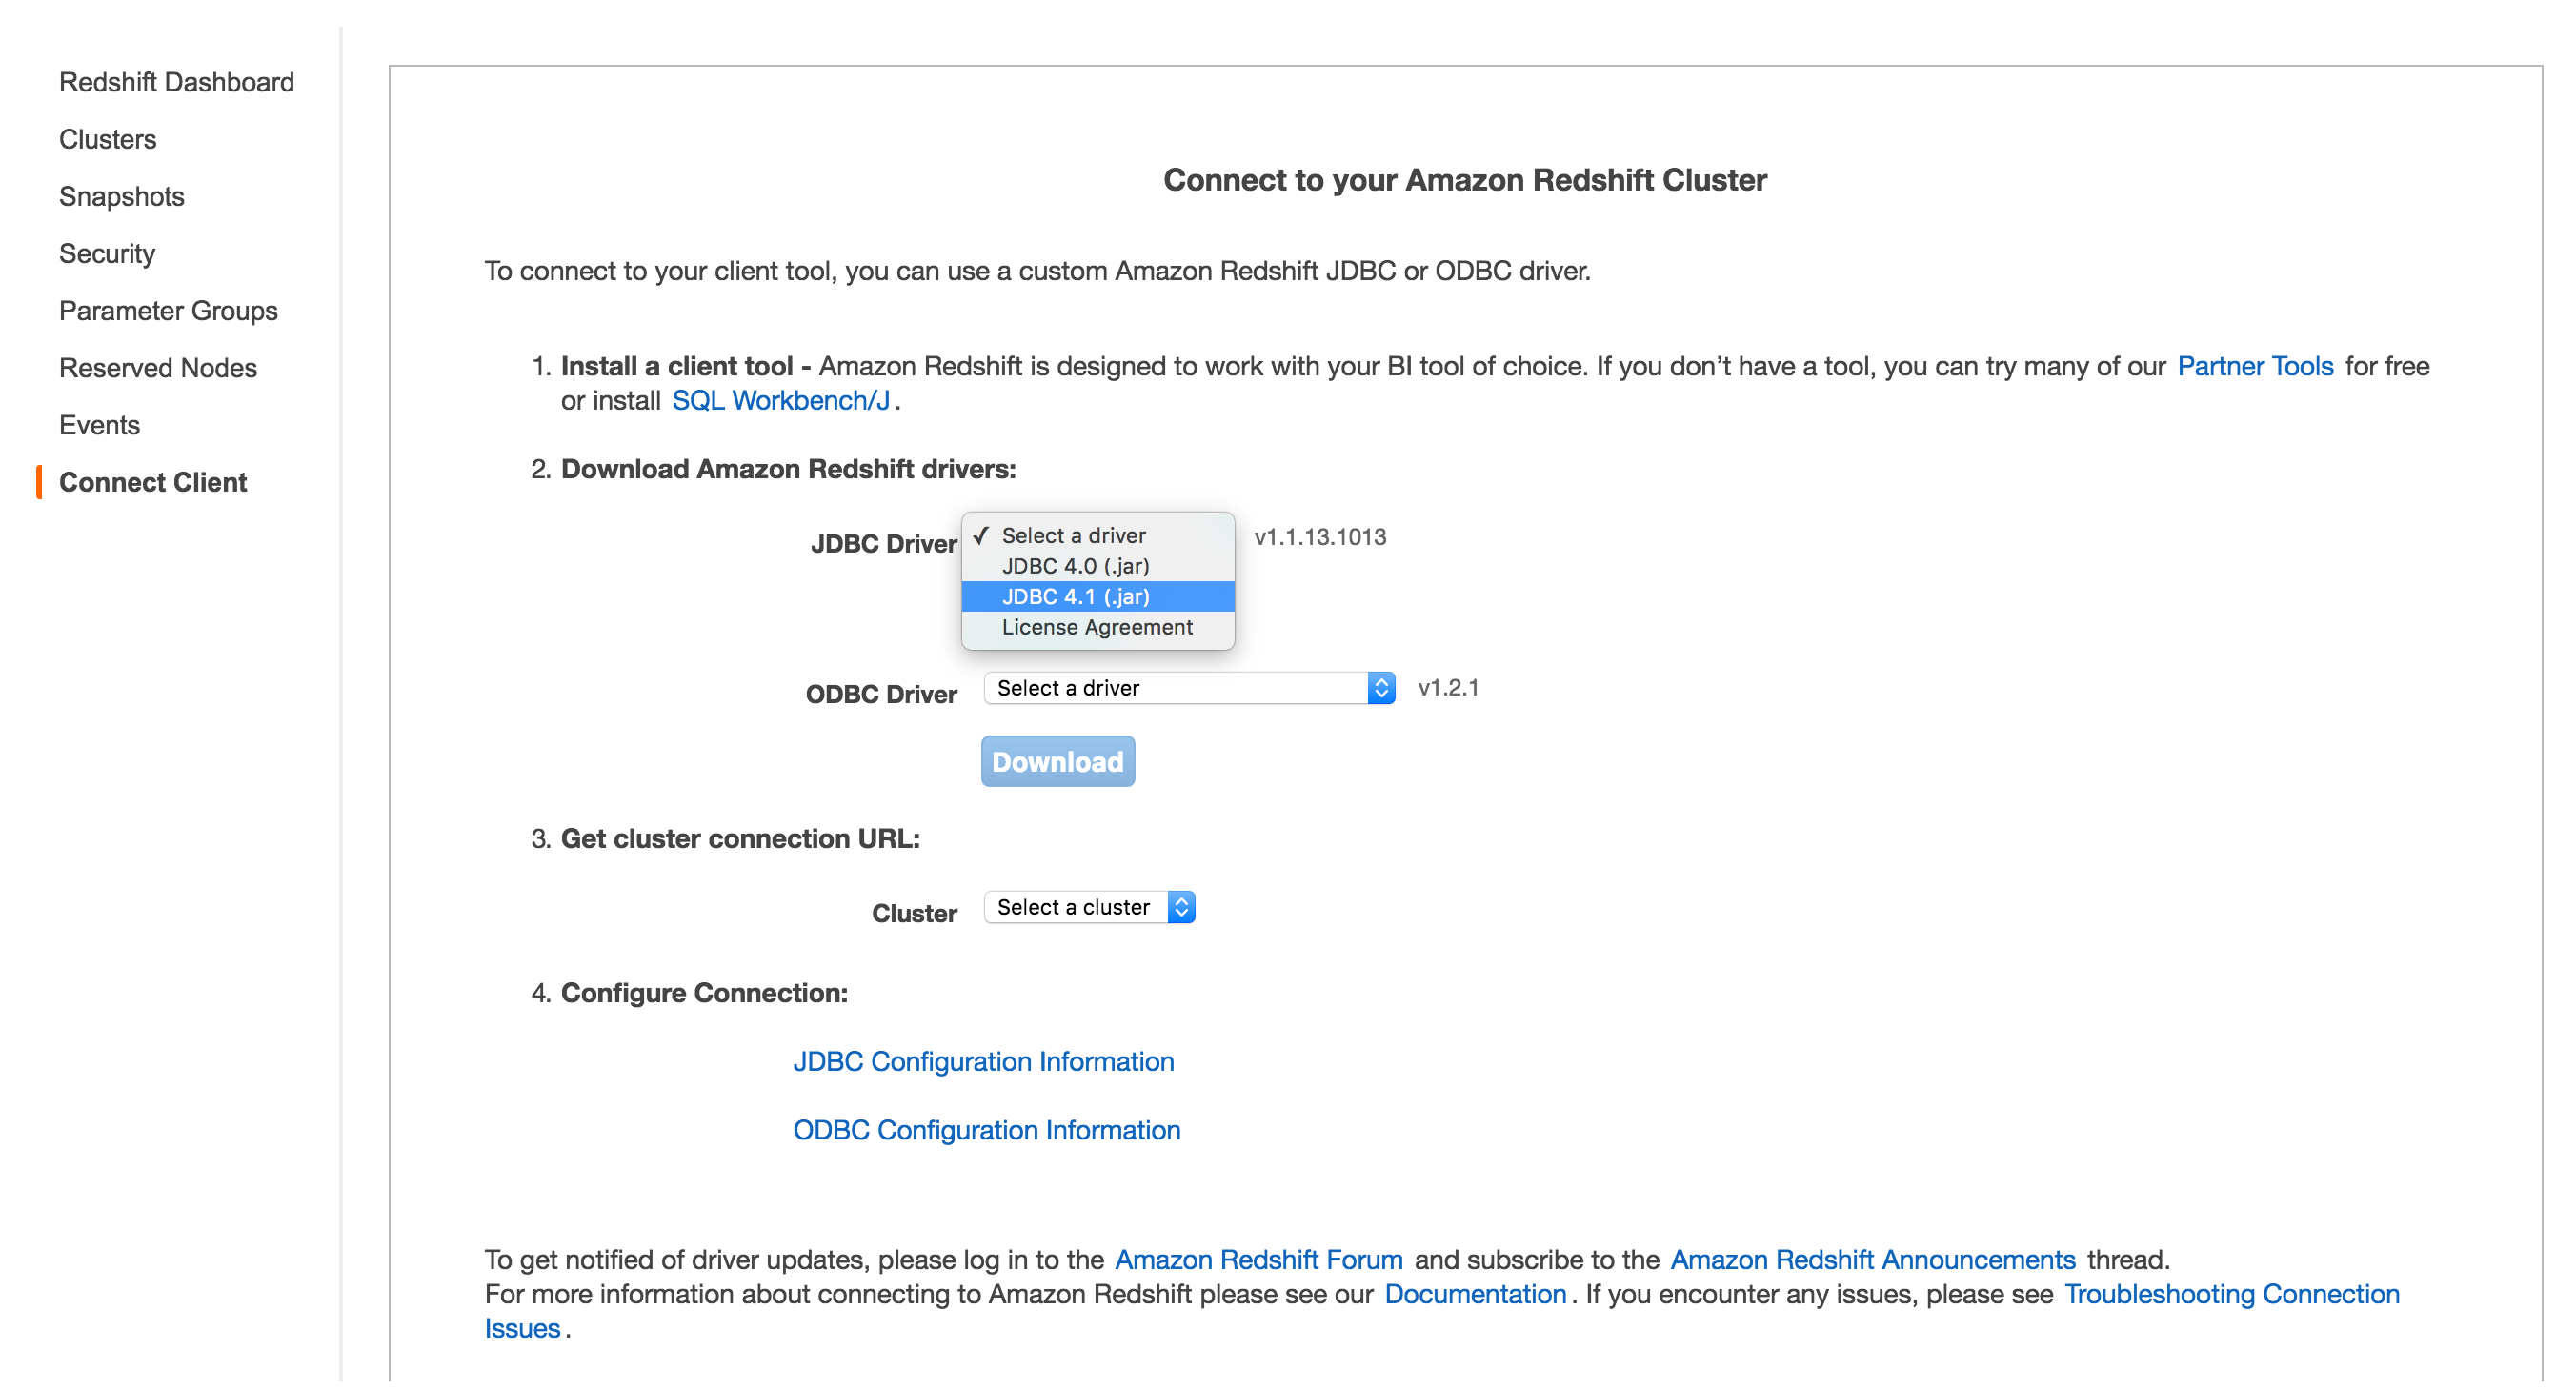Open Amazon Redshift Announcements link
This screenshot has height=1391, width=2576.
[x=1872, y=1259]
